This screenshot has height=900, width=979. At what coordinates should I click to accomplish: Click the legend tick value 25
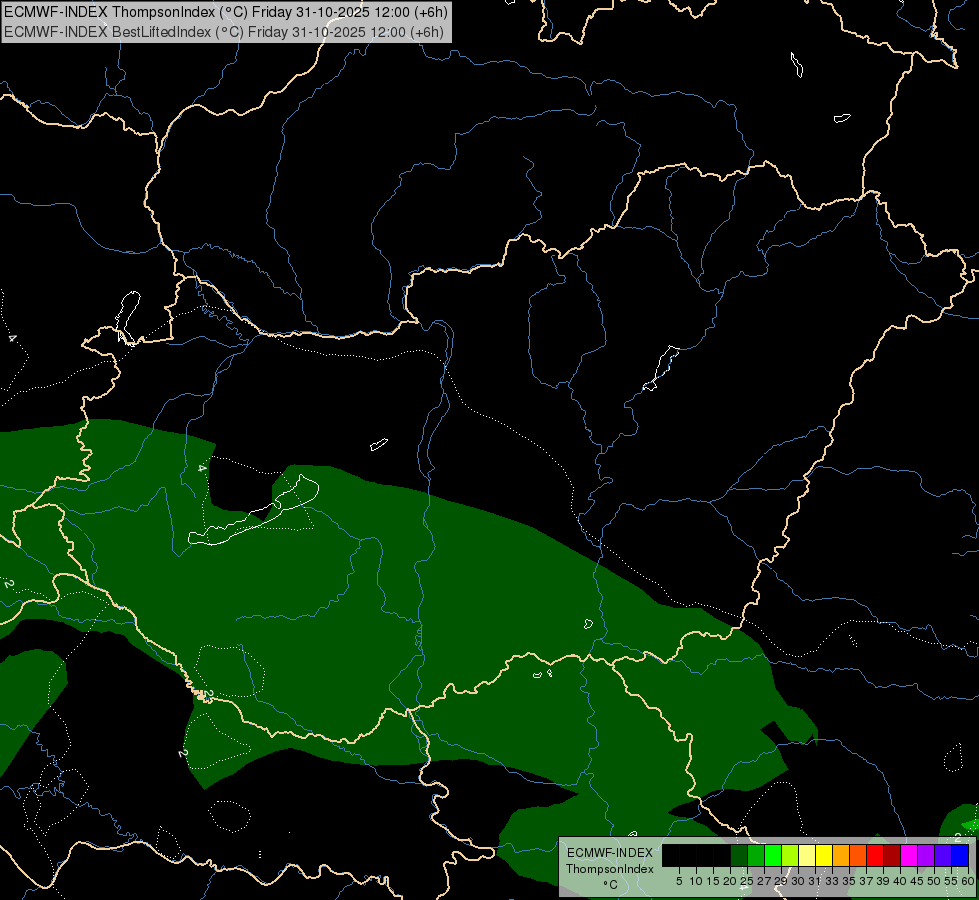(x=747, y=881)
